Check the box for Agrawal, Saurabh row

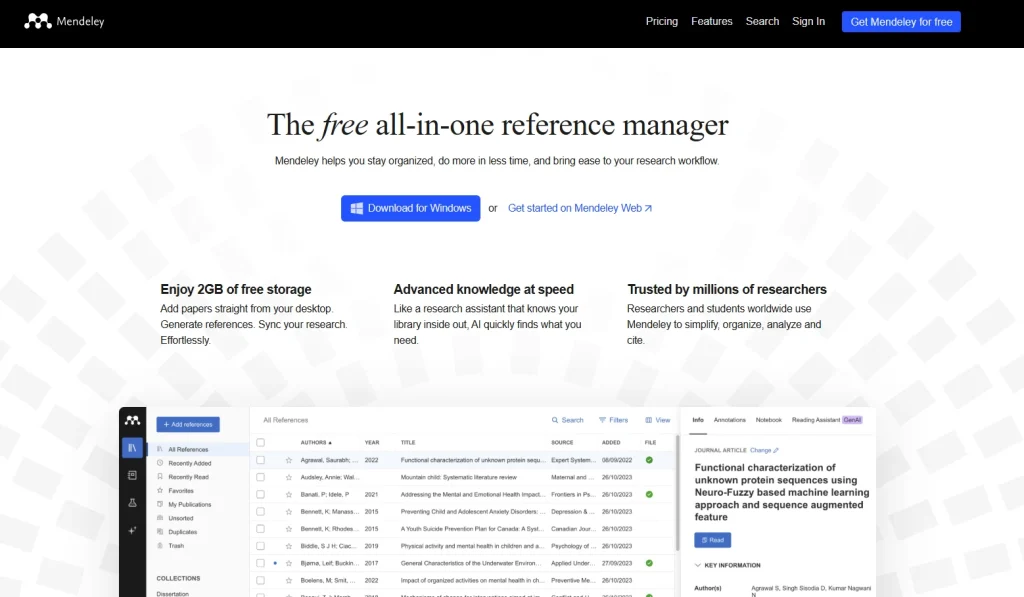coord(261,460)
